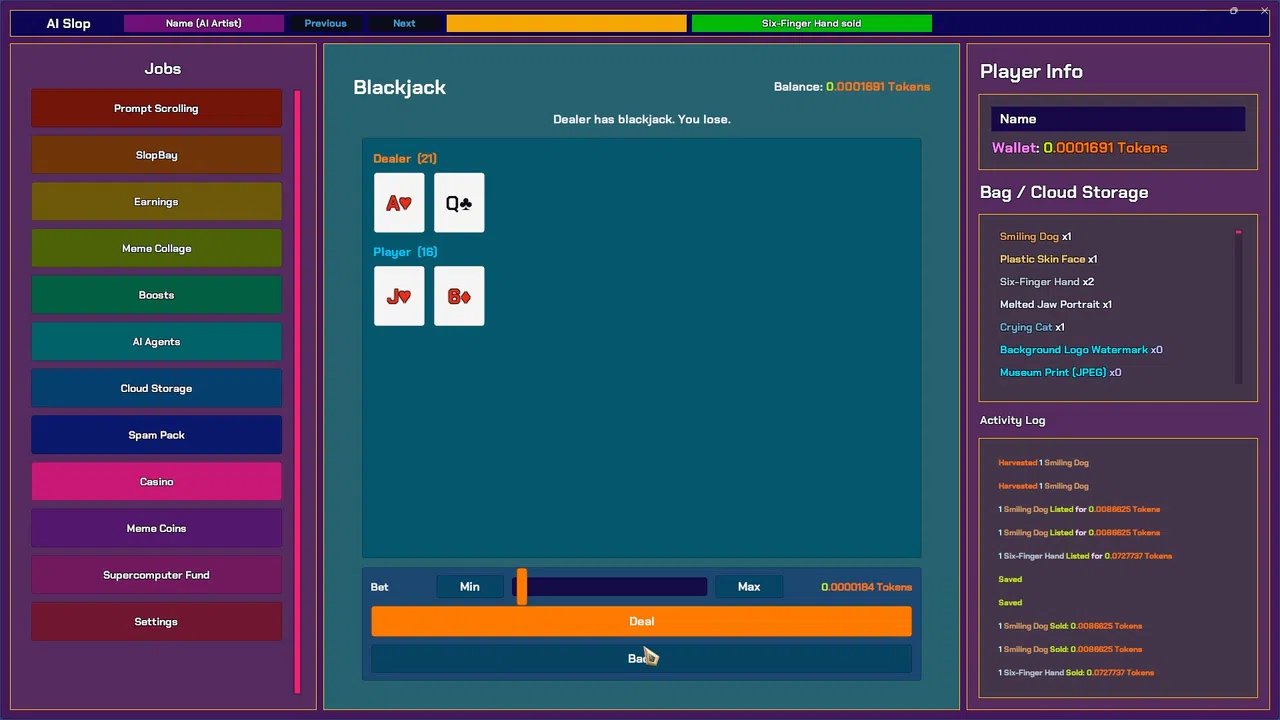Click the Previous button in the top bar

click(x=325, y=23)
